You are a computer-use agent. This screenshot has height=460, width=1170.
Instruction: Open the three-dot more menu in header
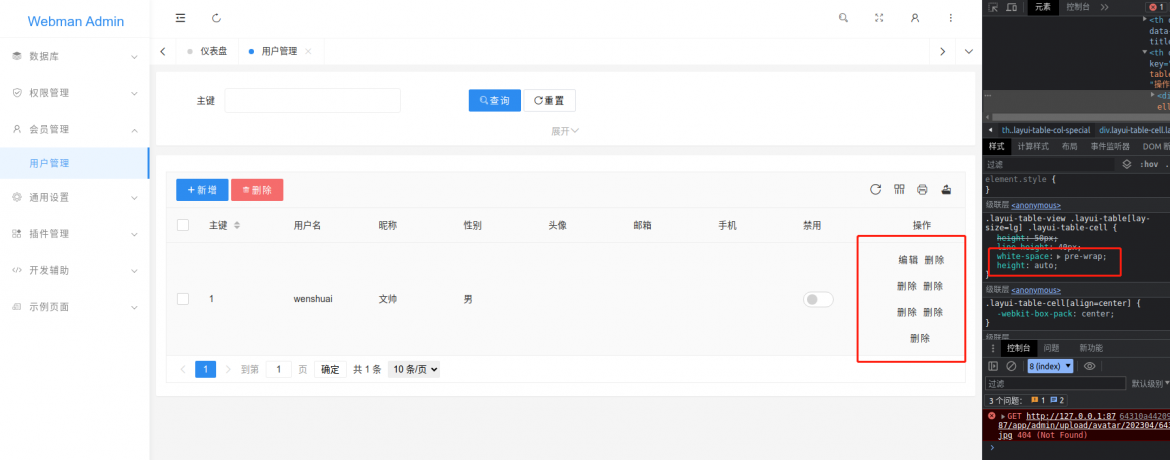coord(951,18)
